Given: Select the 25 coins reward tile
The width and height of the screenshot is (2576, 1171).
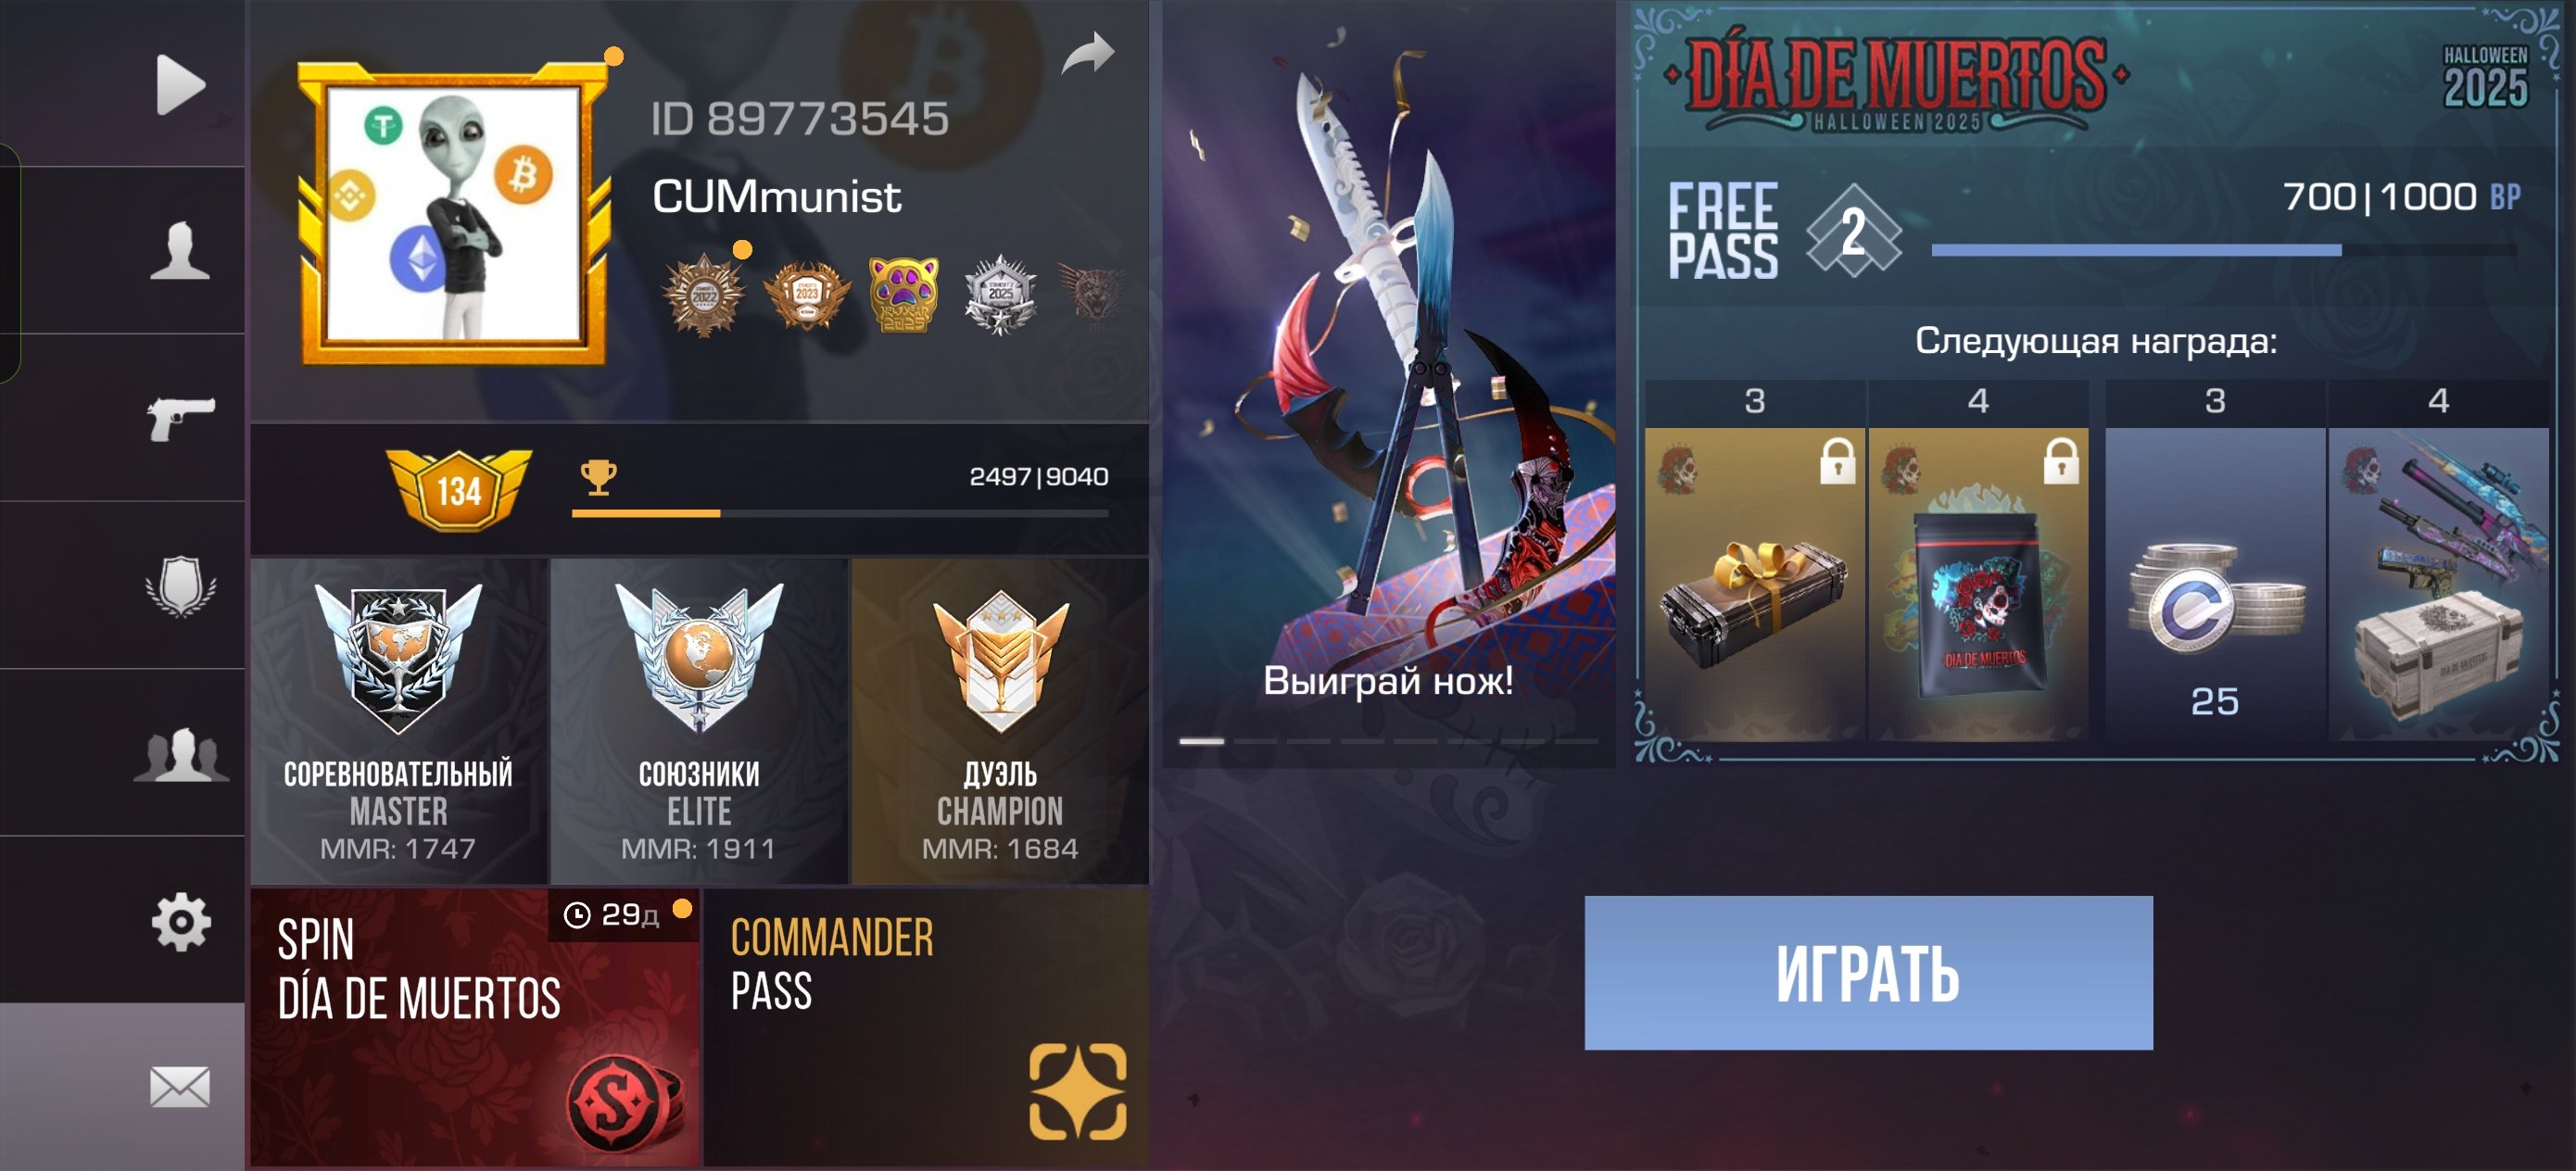Looking at the screenshot, I should pos(2215,585).
